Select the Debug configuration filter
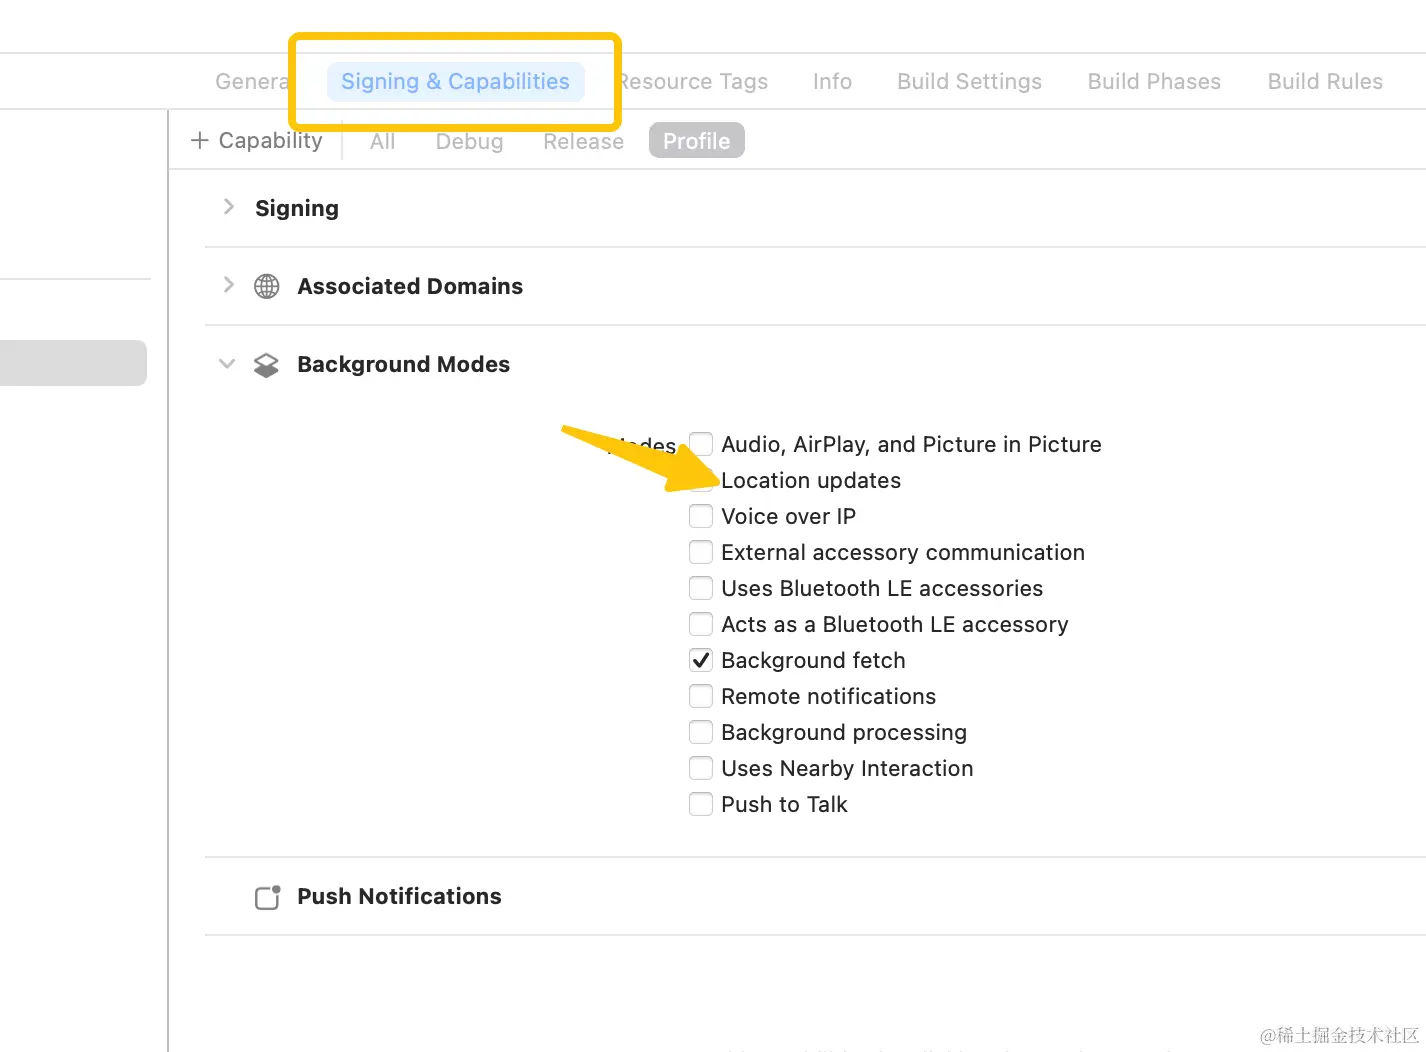Viewport: 1426px width, 1052px height. [x=469, y=142]
